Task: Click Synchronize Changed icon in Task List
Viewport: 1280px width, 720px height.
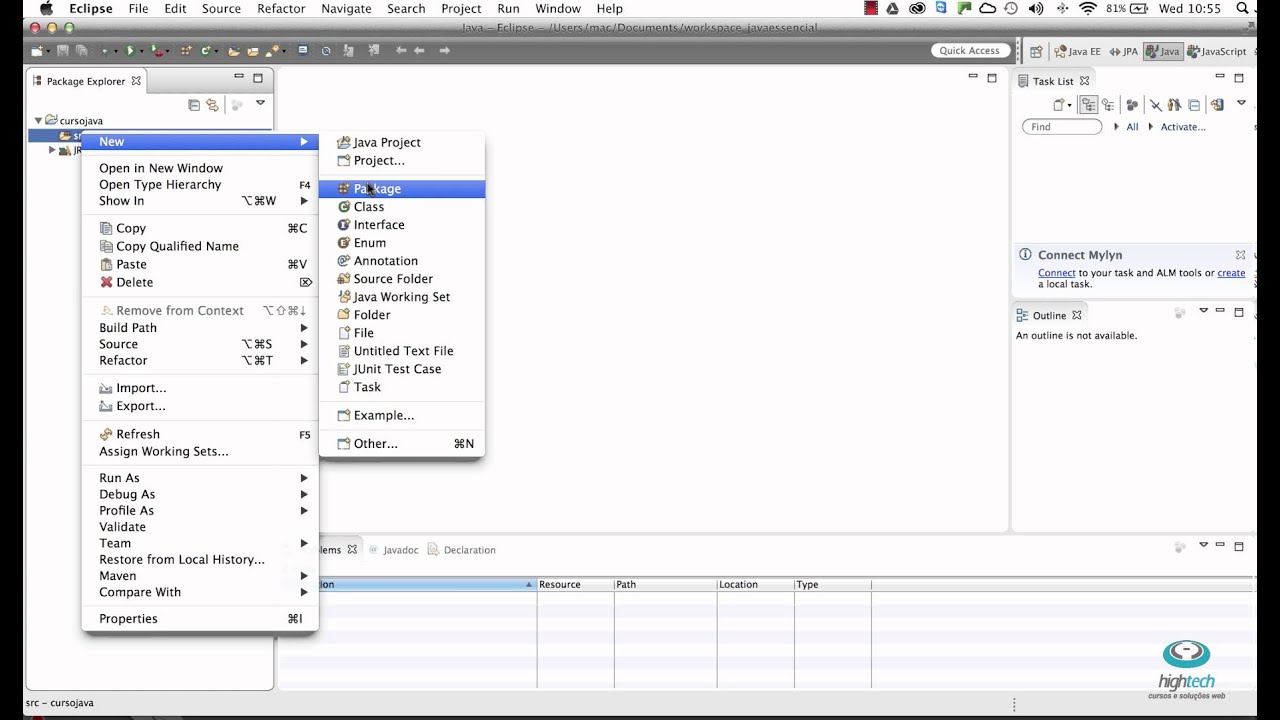Action: [x=1217, y=104]
